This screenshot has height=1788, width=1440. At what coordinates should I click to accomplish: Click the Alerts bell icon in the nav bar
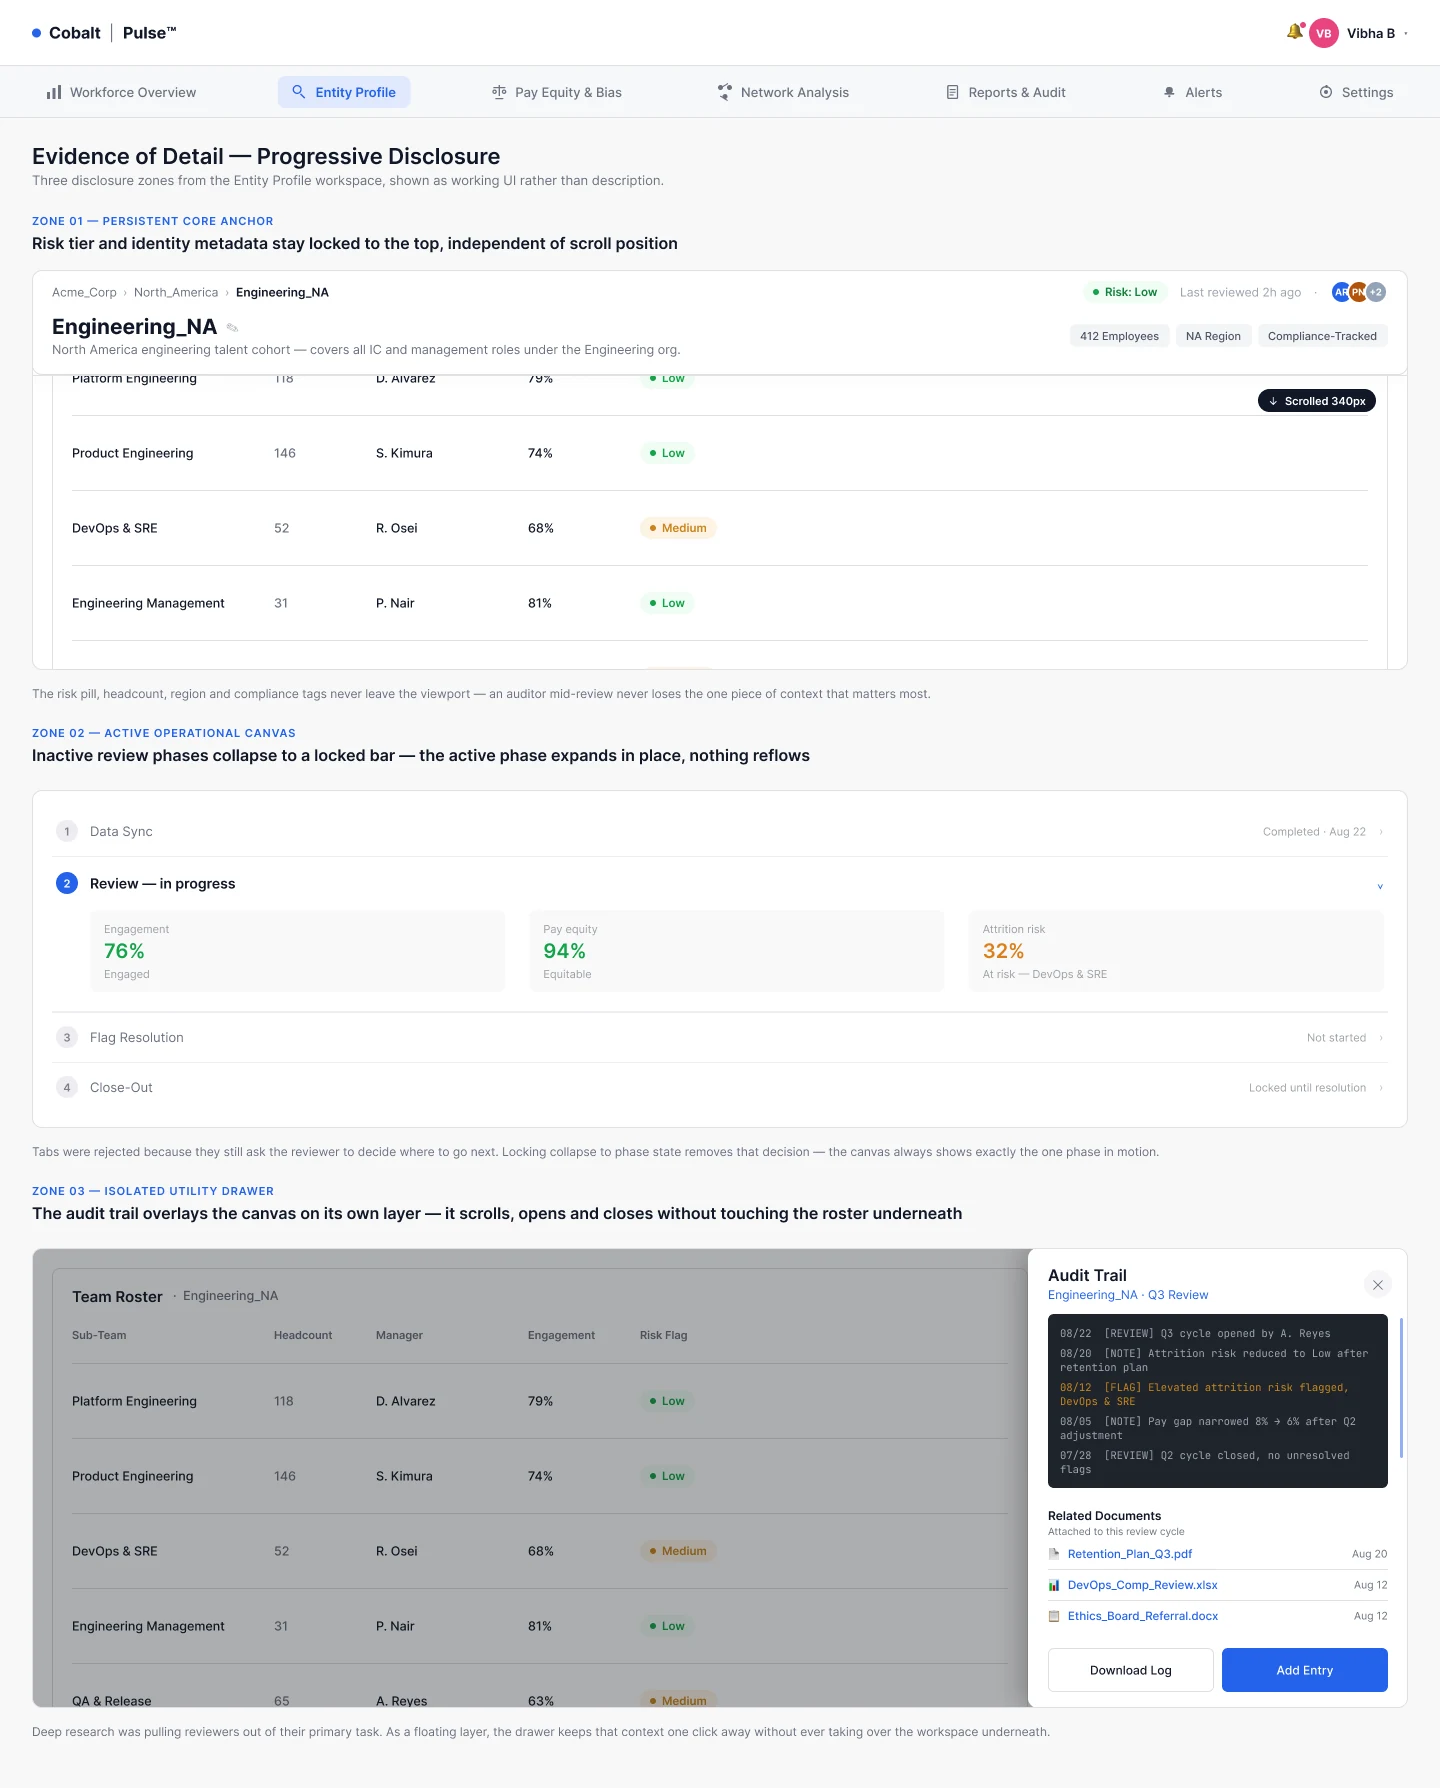pos(1169,92)
